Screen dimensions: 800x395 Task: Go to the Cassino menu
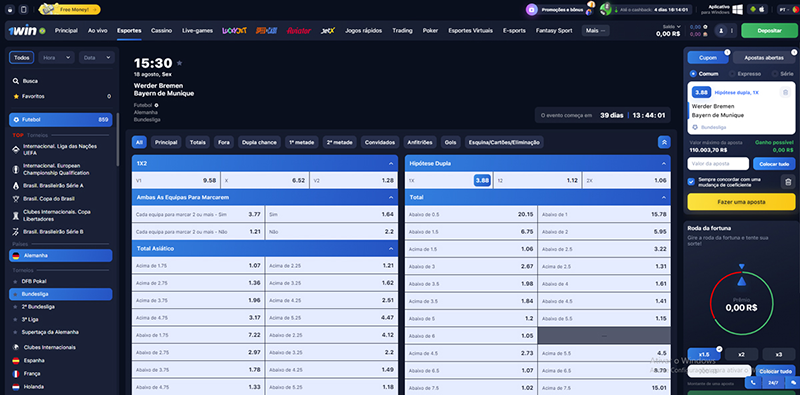[161, 31]
